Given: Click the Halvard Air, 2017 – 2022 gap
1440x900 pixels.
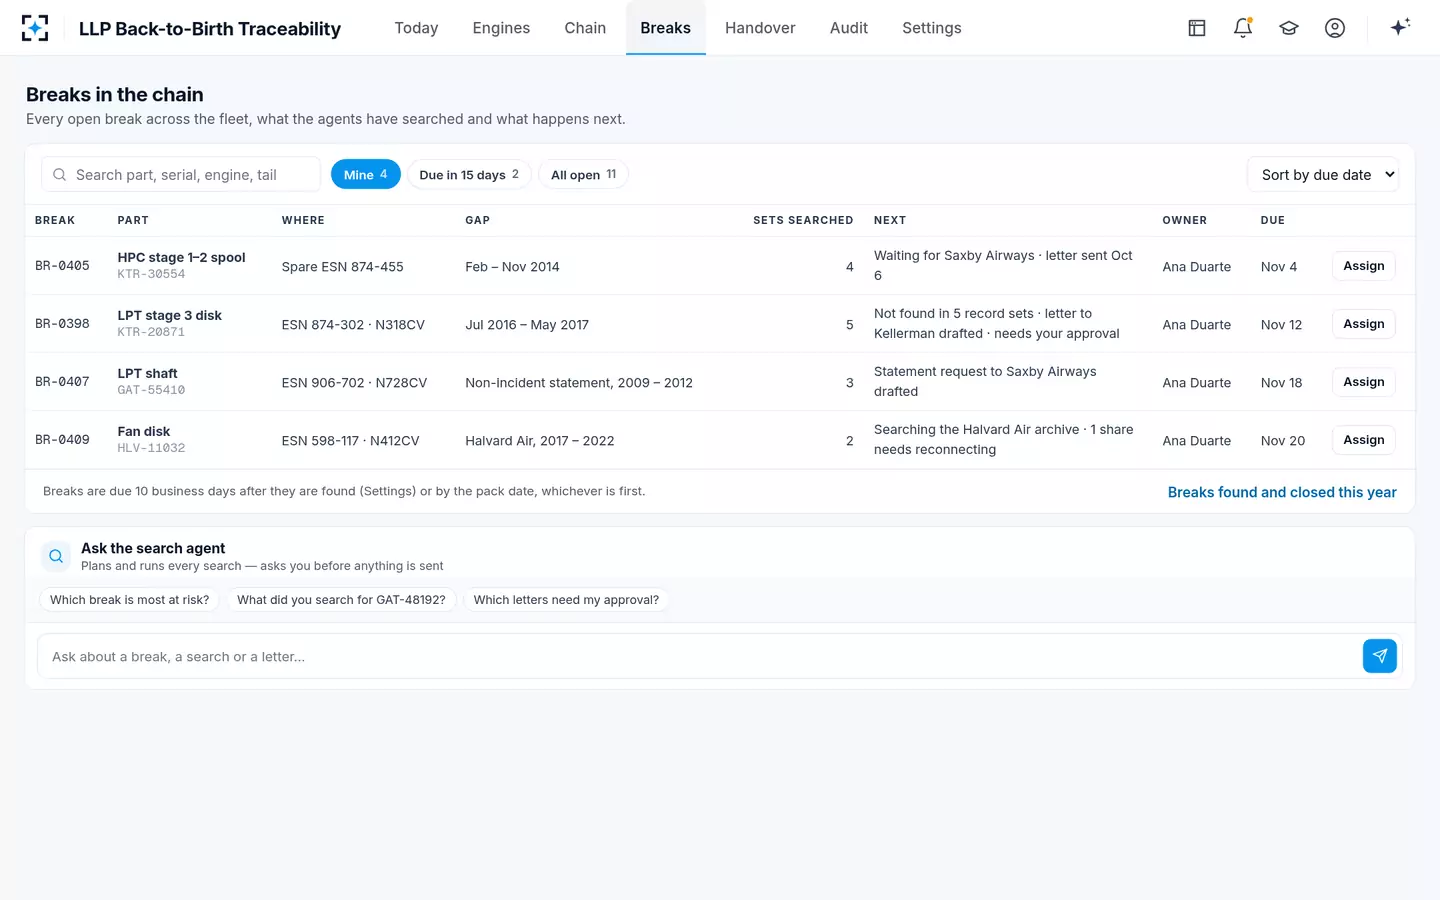Looking at the screenshot, I should tap(540, 441).
